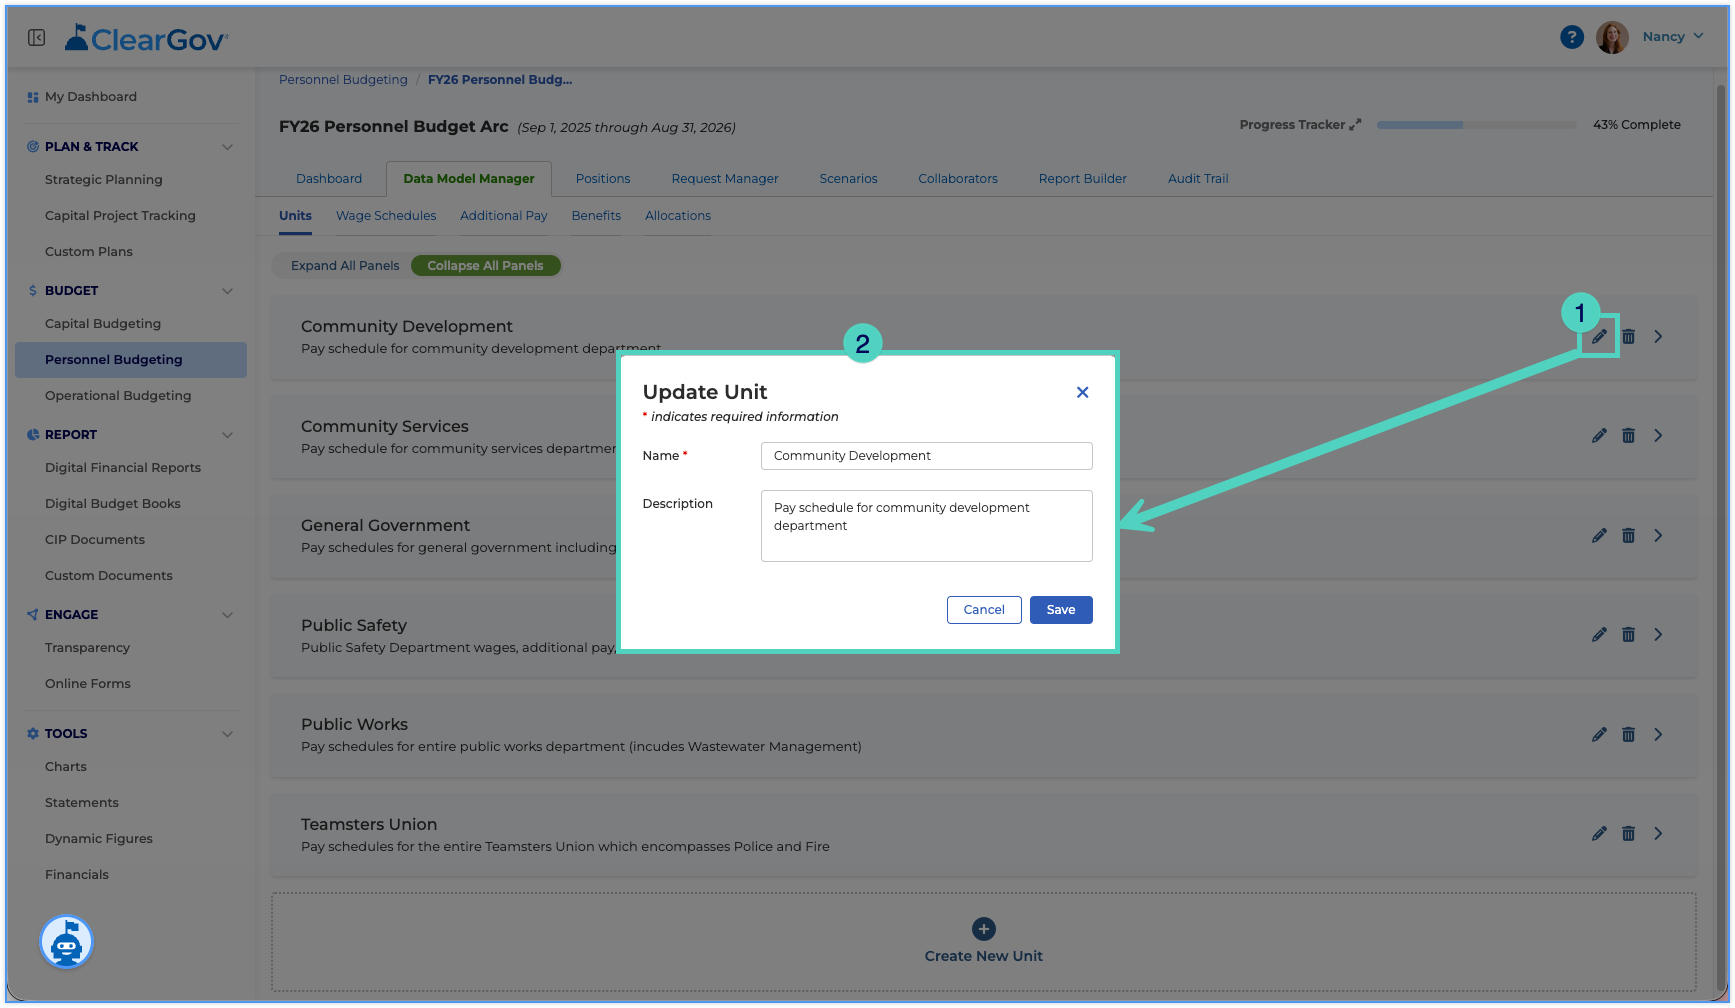Edit the Teamsters Union unit with pencil icon

pos(1599,834)
